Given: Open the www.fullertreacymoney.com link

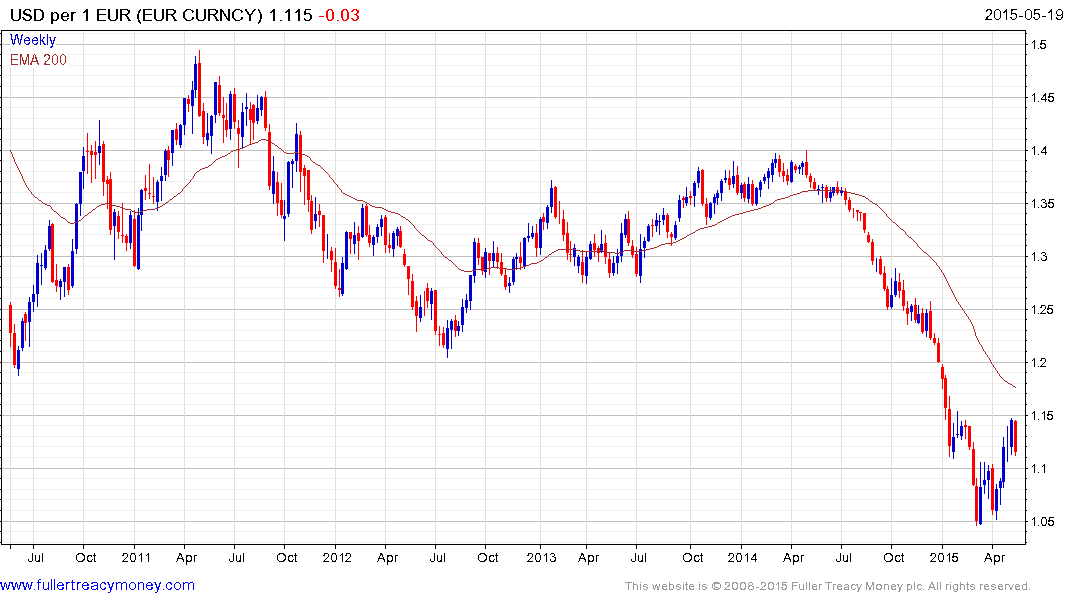Looking at the screenshot, I should [97, 585].
